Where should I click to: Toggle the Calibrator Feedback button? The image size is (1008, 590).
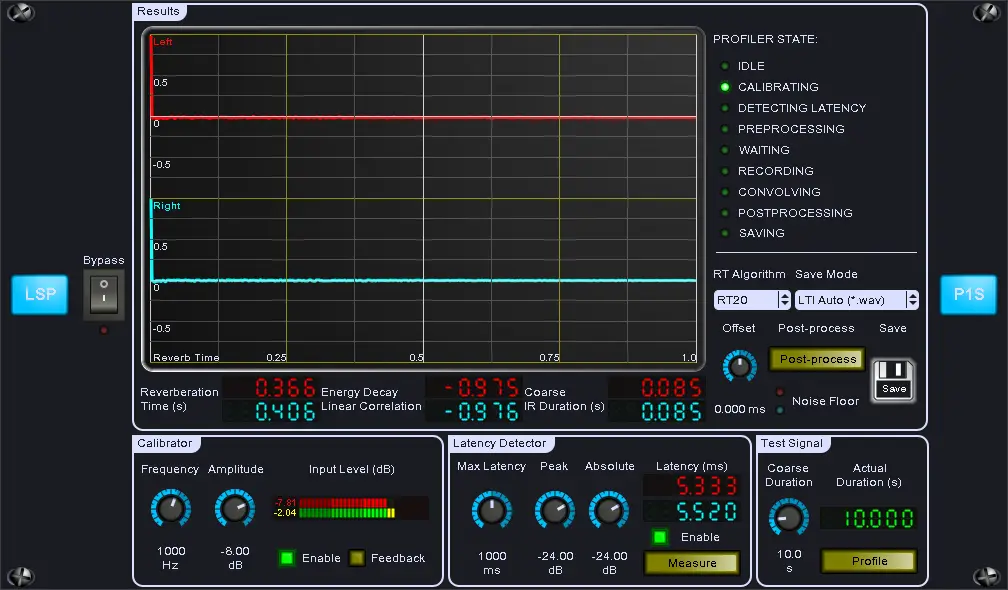(357, 558)
